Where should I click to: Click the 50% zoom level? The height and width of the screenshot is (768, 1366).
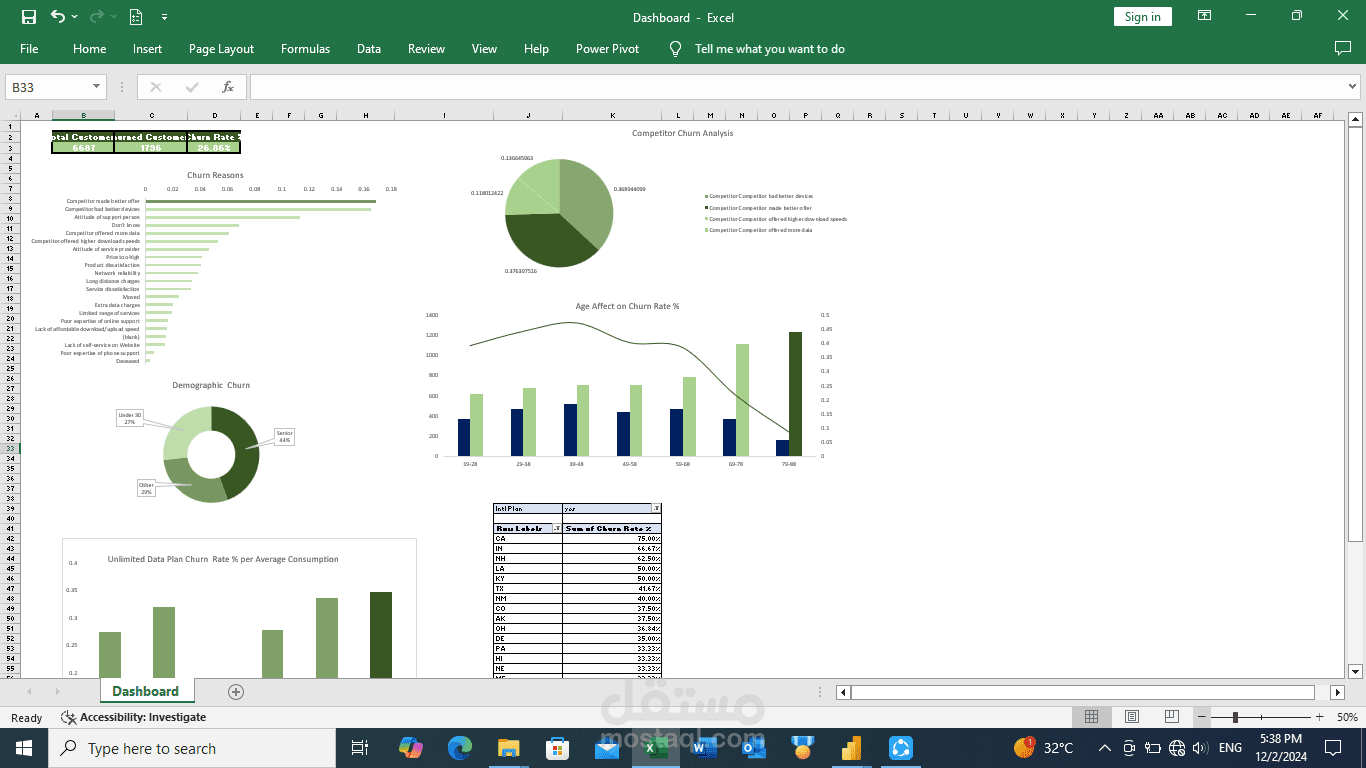click(x=1347, y=717)
